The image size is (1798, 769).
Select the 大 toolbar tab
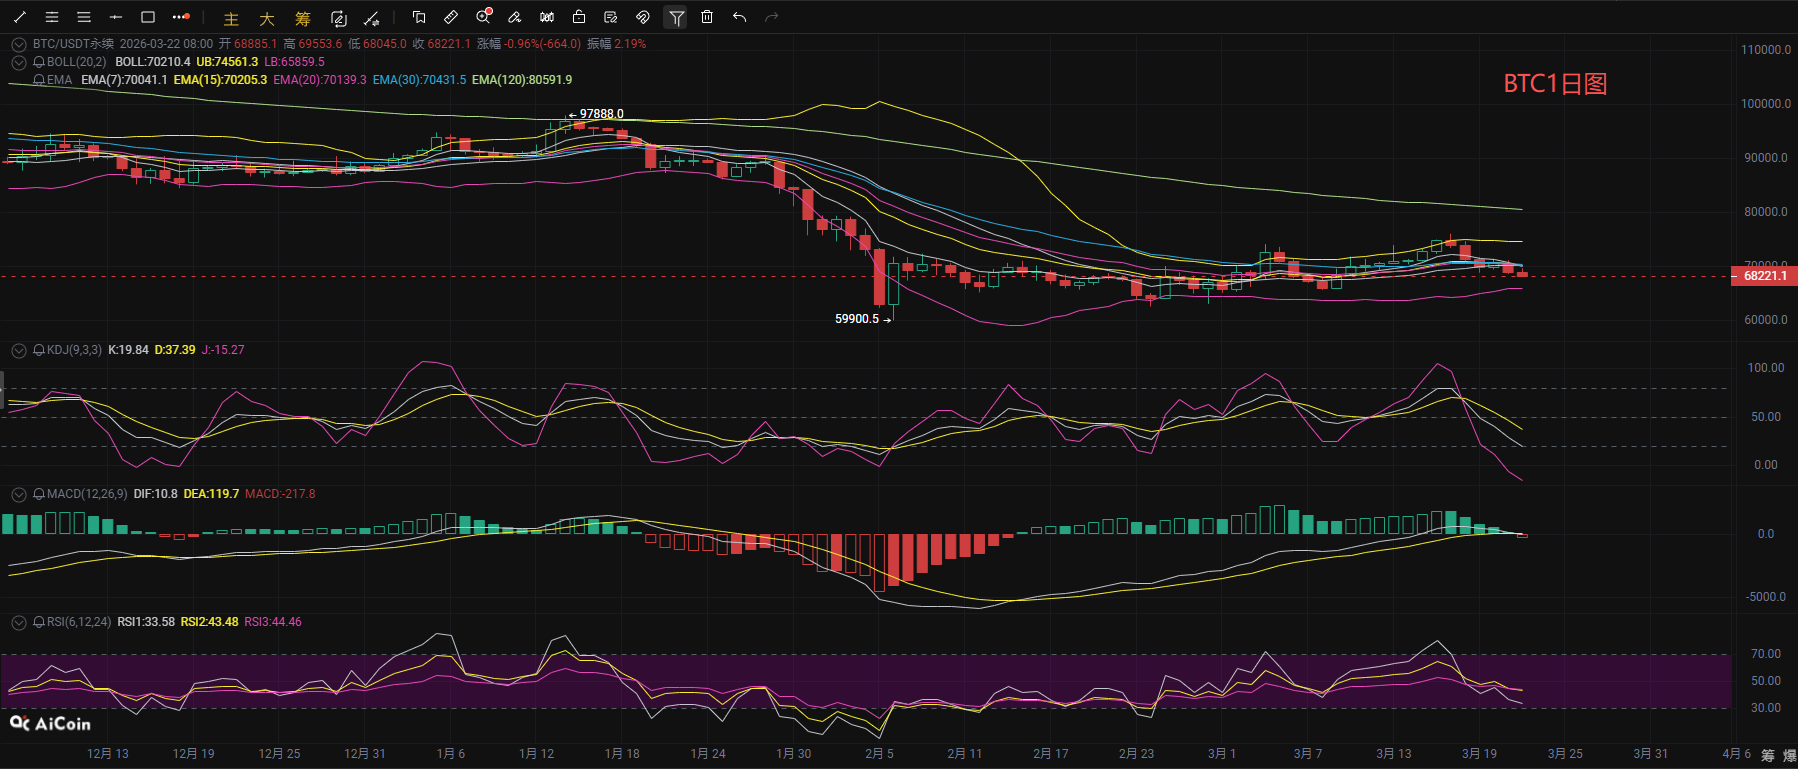(267, 18)
